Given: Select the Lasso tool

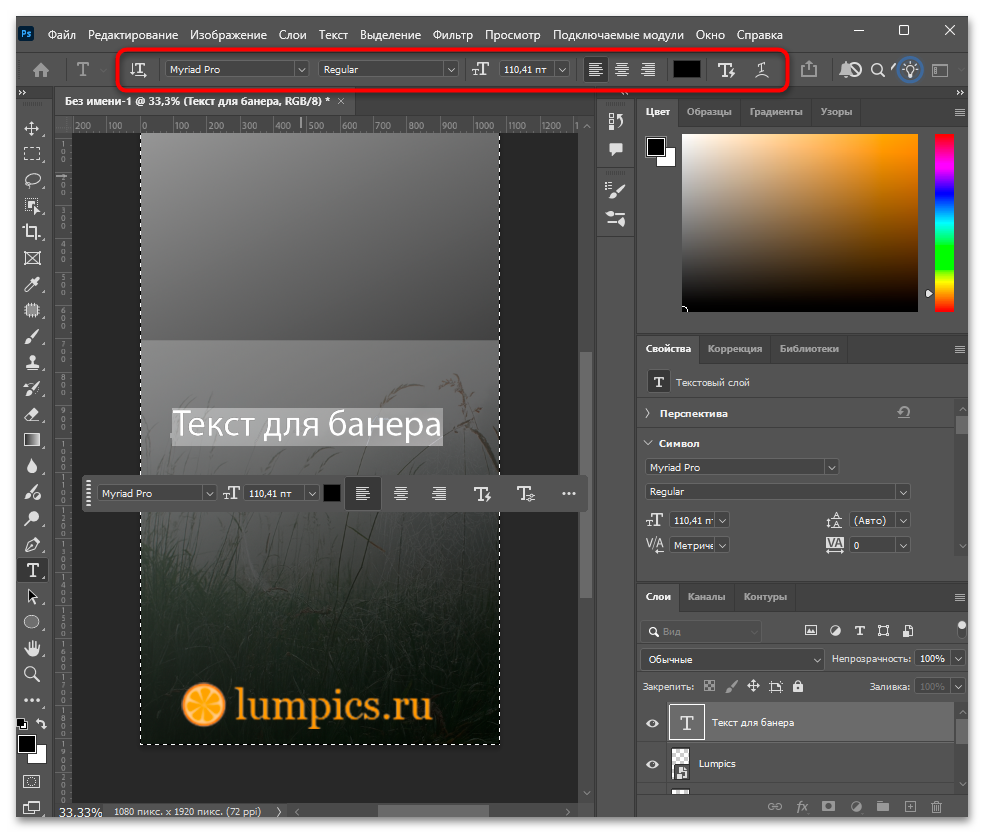Looking at the screenshot, I should [32, 181].
